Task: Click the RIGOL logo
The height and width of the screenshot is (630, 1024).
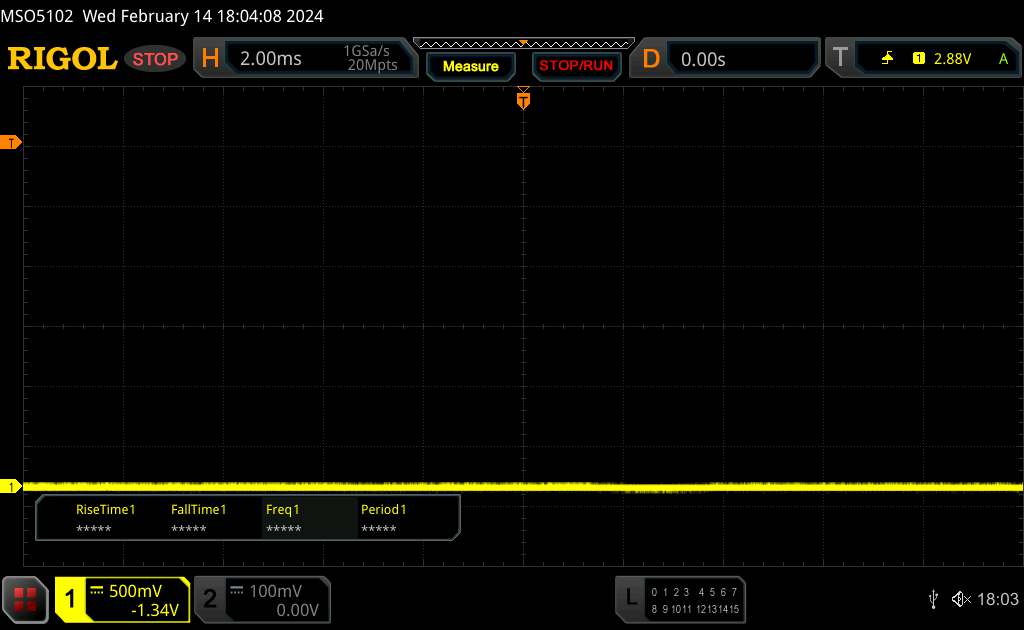Action: pos(63,59)
